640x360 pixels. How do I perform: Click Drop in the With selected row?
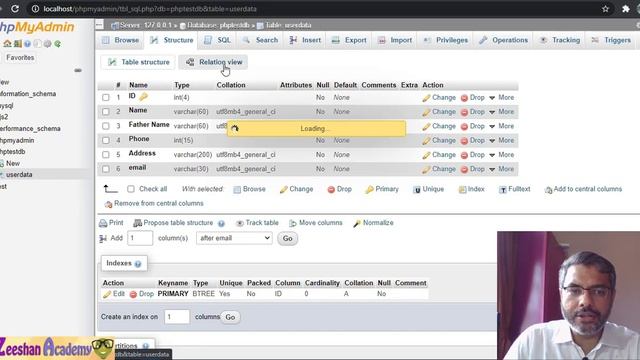pos(340,189)
